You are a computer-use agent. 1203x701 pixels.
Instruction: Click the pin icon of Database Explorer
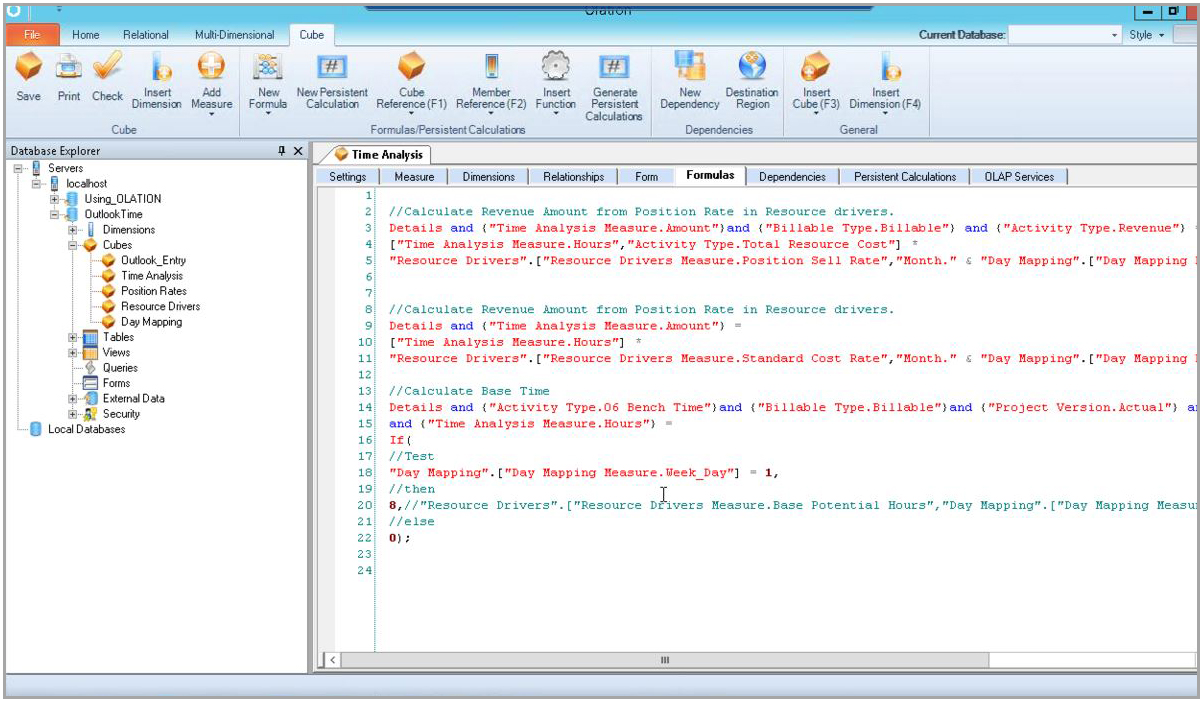point(282,151)
